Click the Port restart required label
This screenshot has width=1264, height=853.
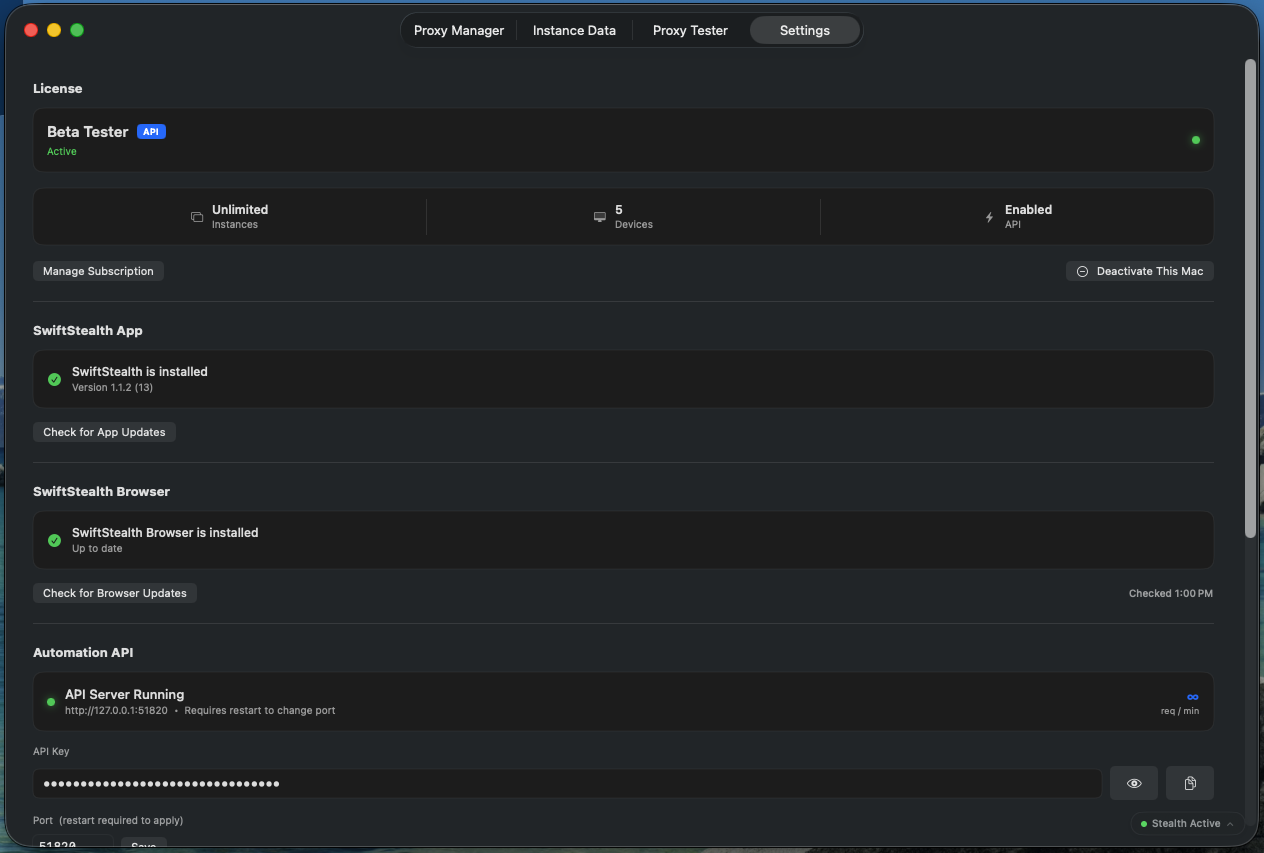pos(108,820)
